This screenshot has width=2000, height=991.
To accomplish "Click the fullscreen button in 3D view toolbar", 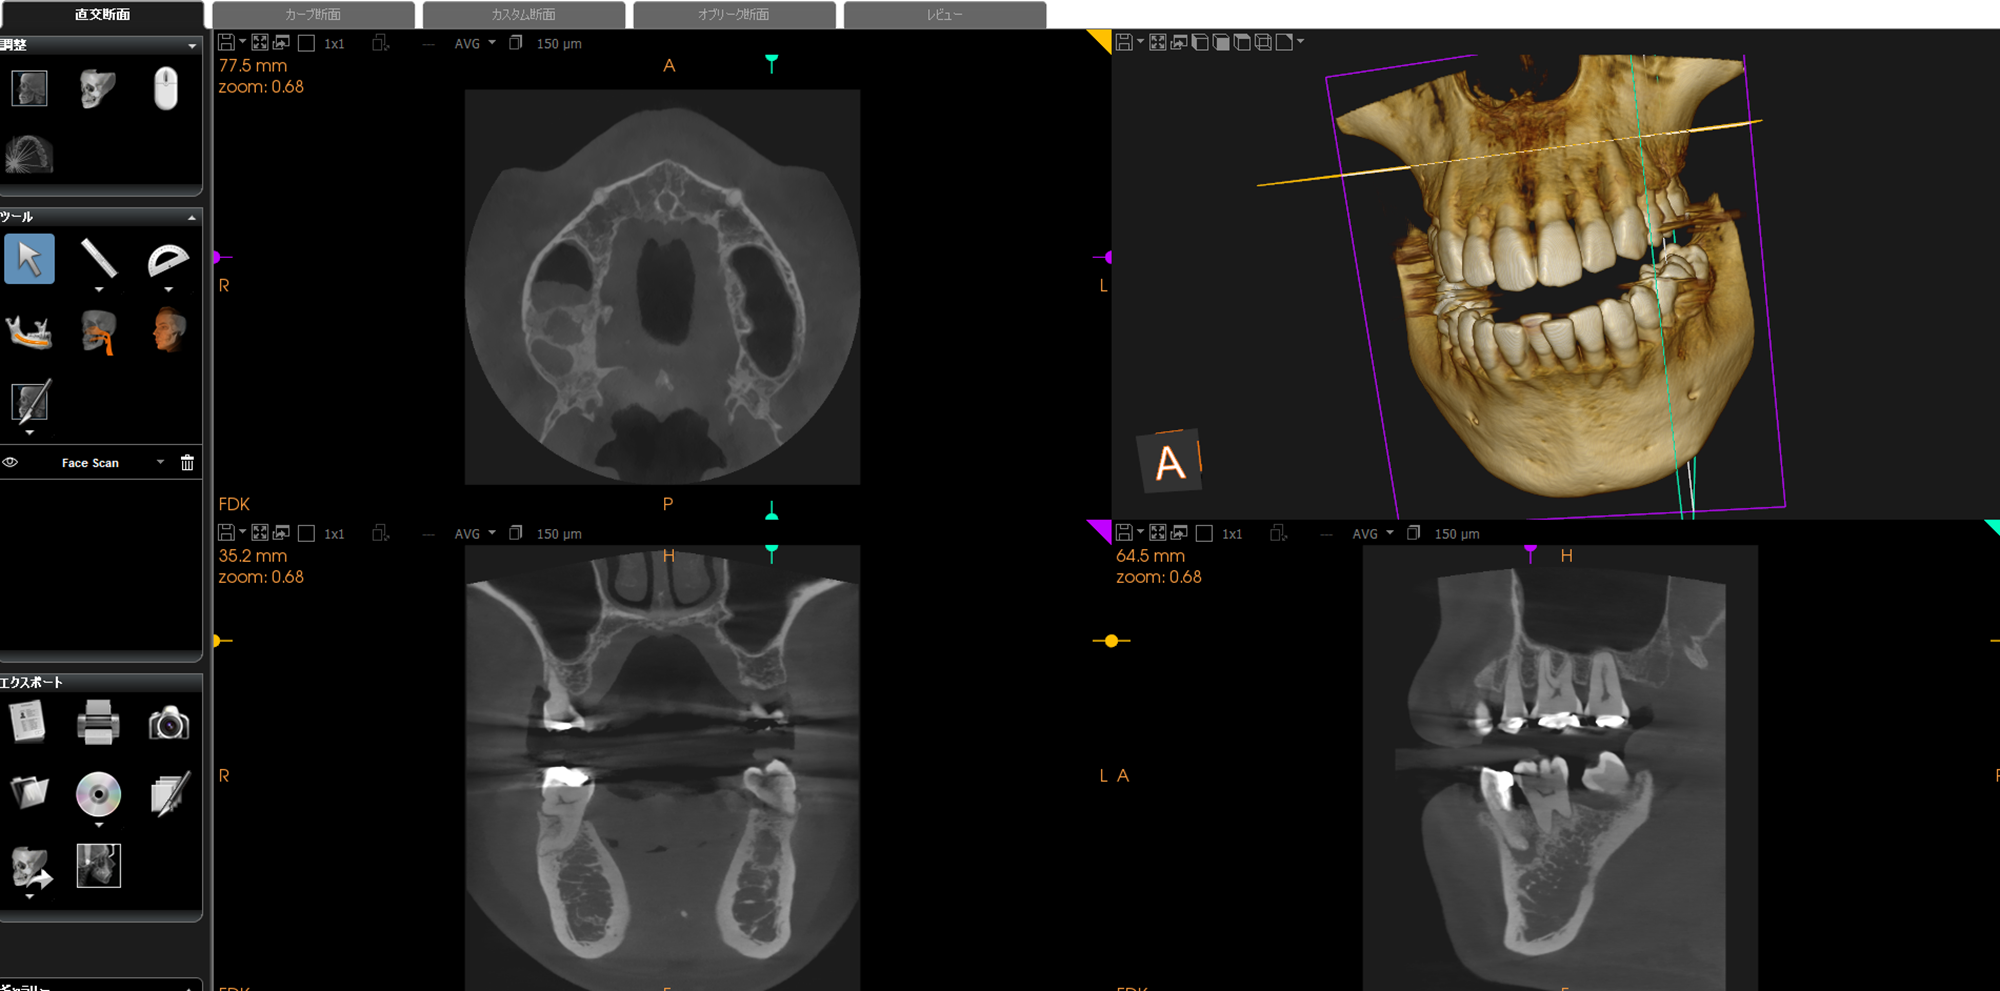I will pos(1157,42).
